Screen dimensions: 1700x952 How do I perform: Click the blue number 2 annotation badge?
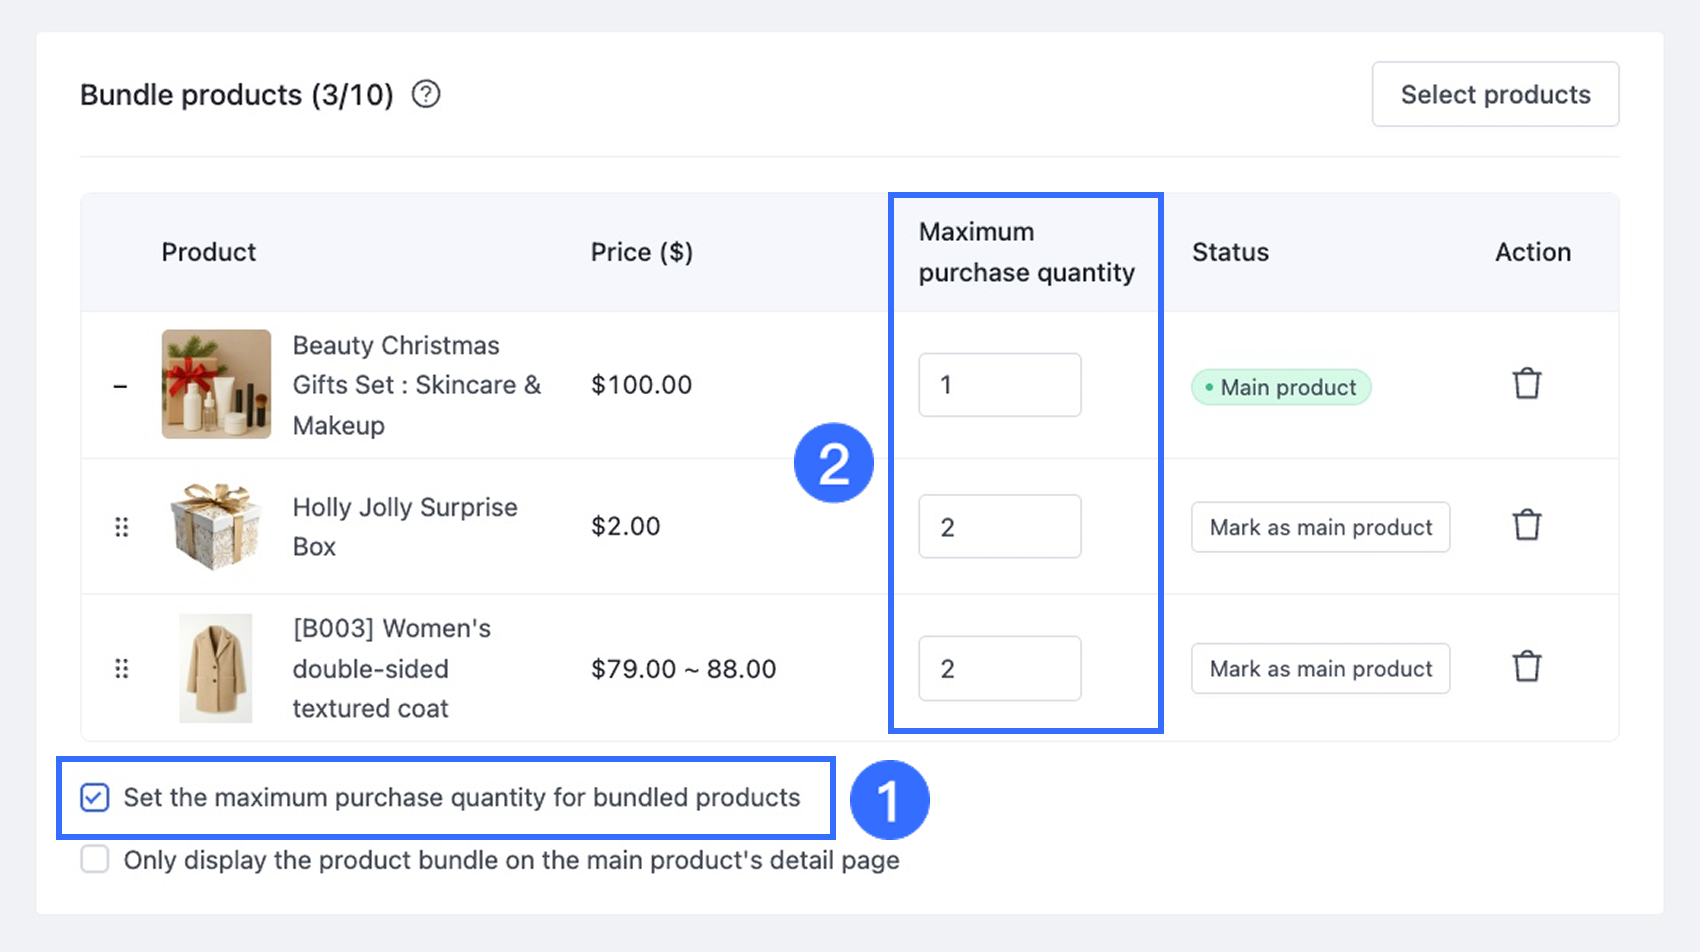point(833,463)
